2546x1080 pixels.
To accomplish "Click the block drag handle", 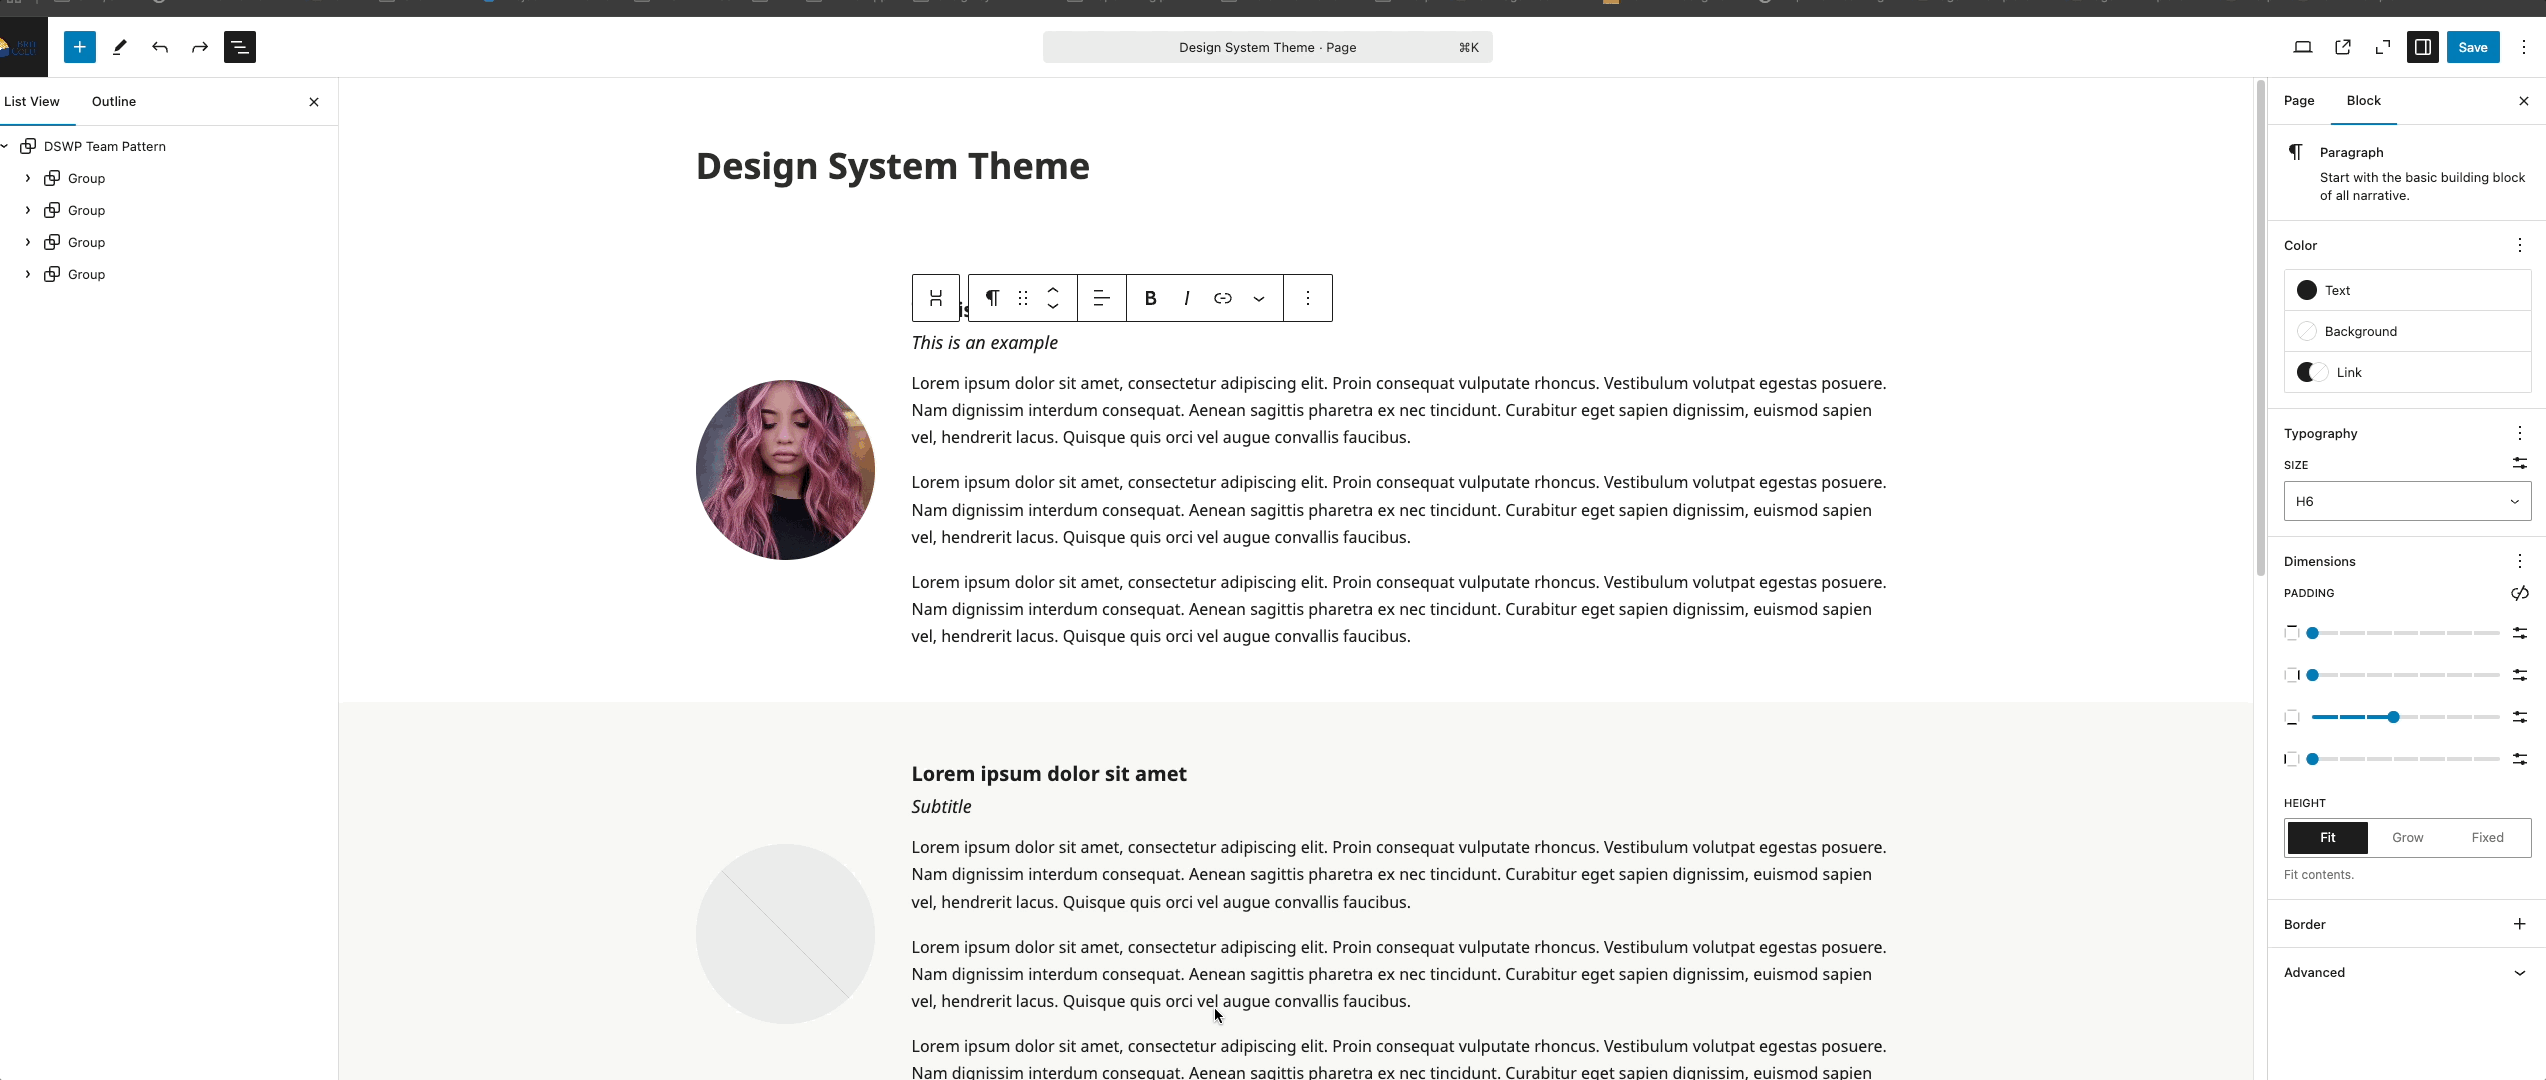I will (1023, 298).
